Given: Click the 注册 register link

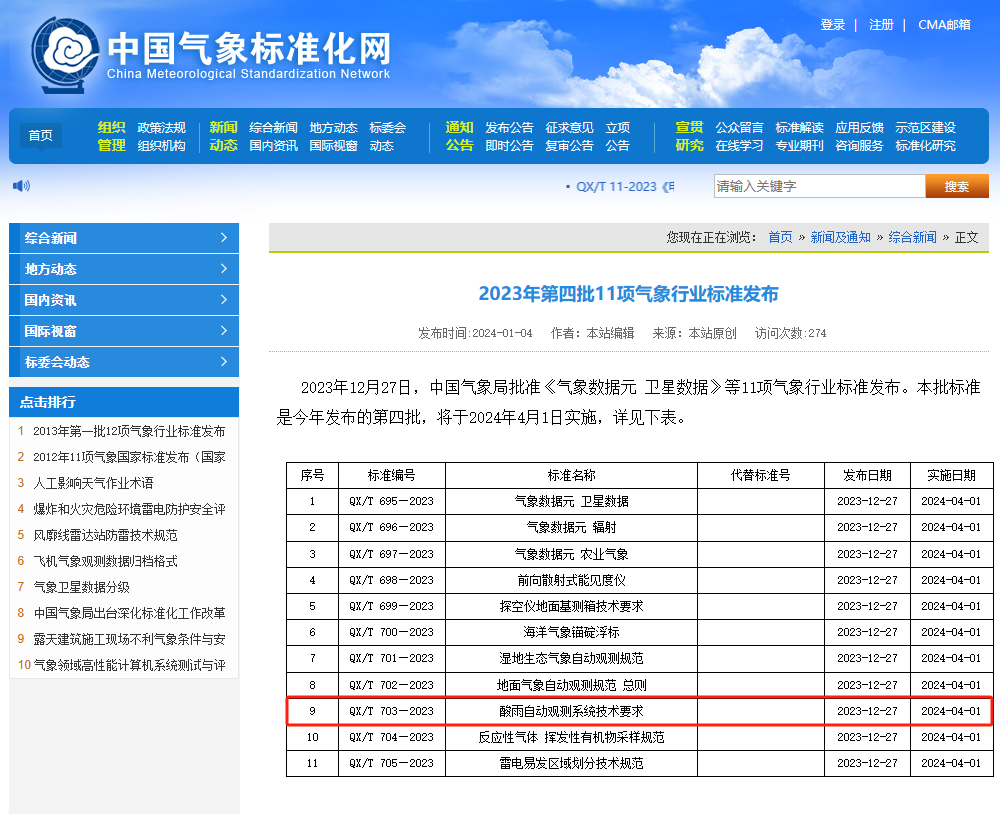Looking at the screenshot, I should pyautogui.click(x=881, y=25).
